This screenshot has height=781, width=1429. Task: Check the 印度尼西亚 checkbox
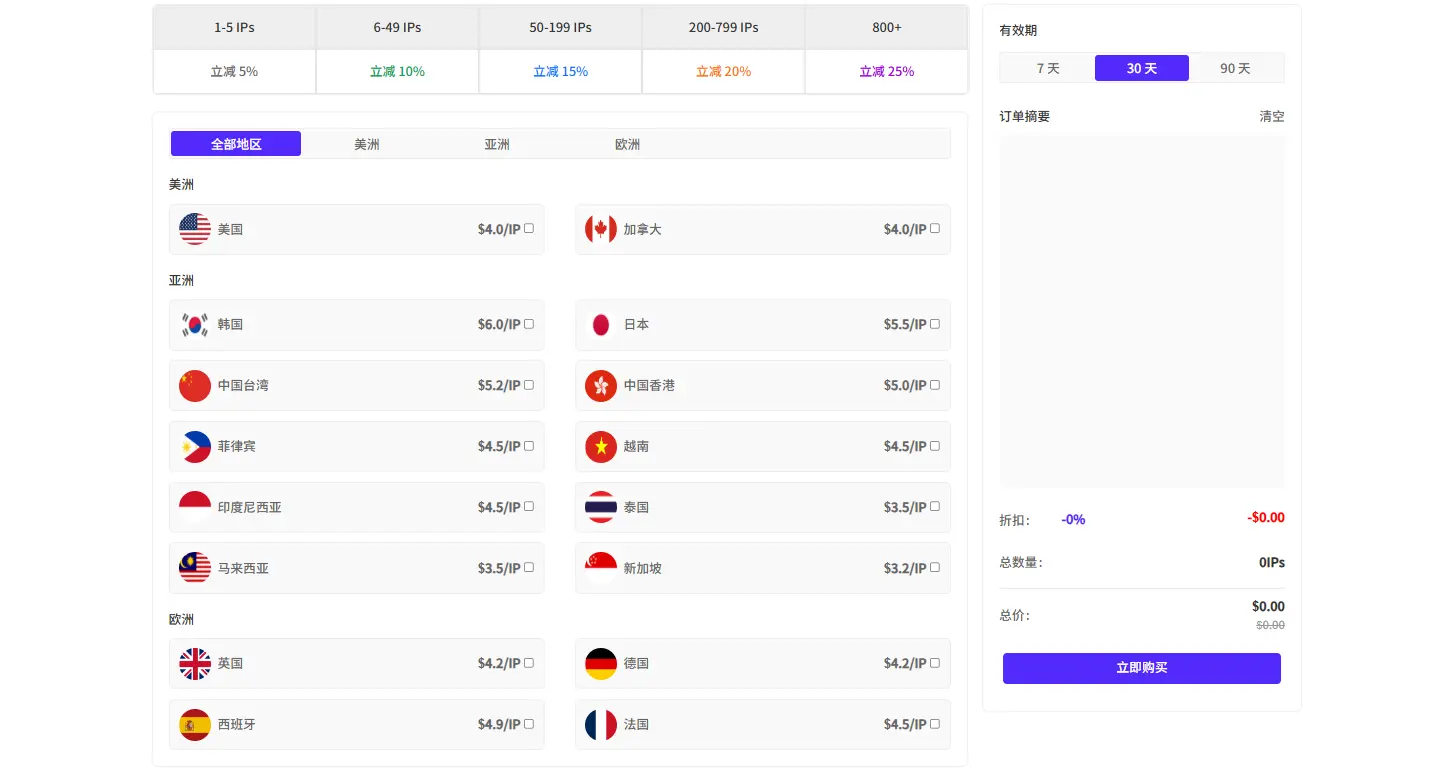[529, 506]
